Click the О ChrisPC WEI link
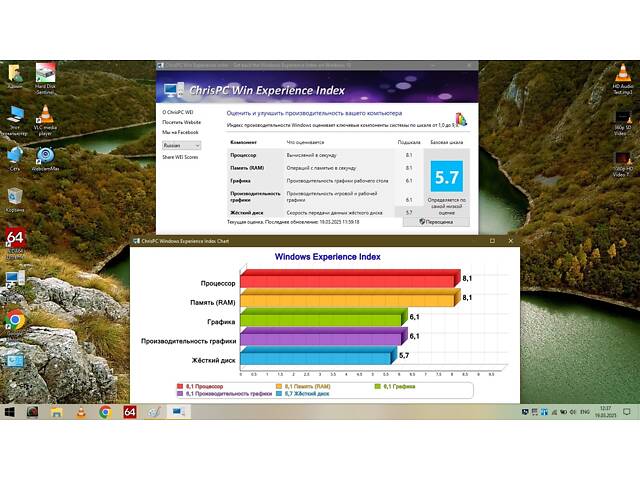The height and width of the screenshot is (480, 640). pos(178,112)
